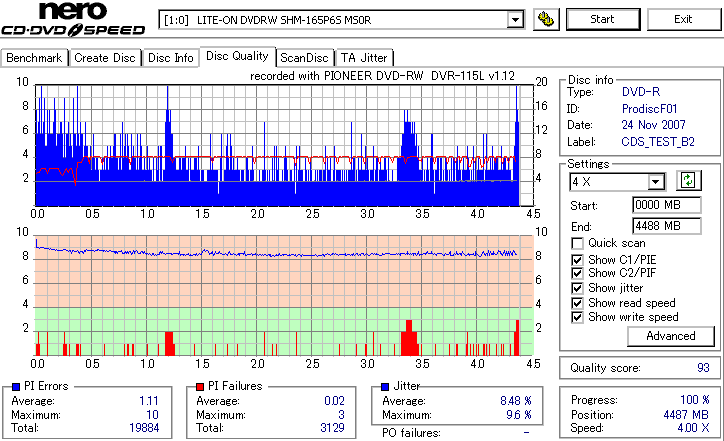Click the Exit button
This screenshot has width=724, height=441.
click(x=683, y=19)
